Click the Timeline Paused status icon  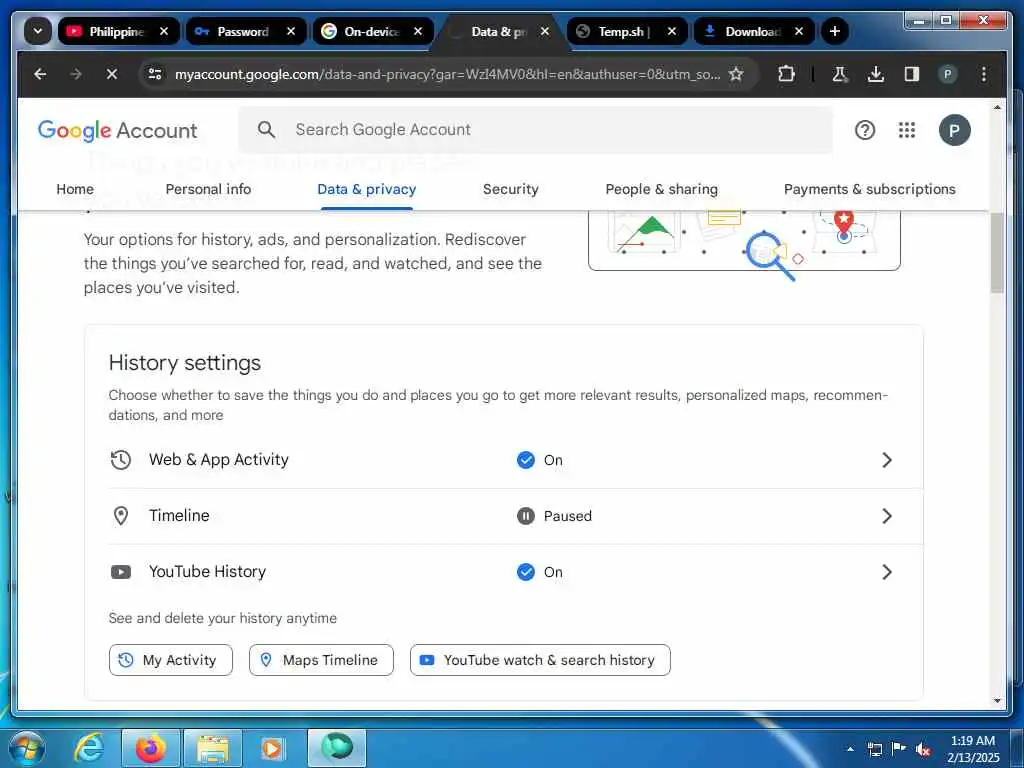click(526, 516)
